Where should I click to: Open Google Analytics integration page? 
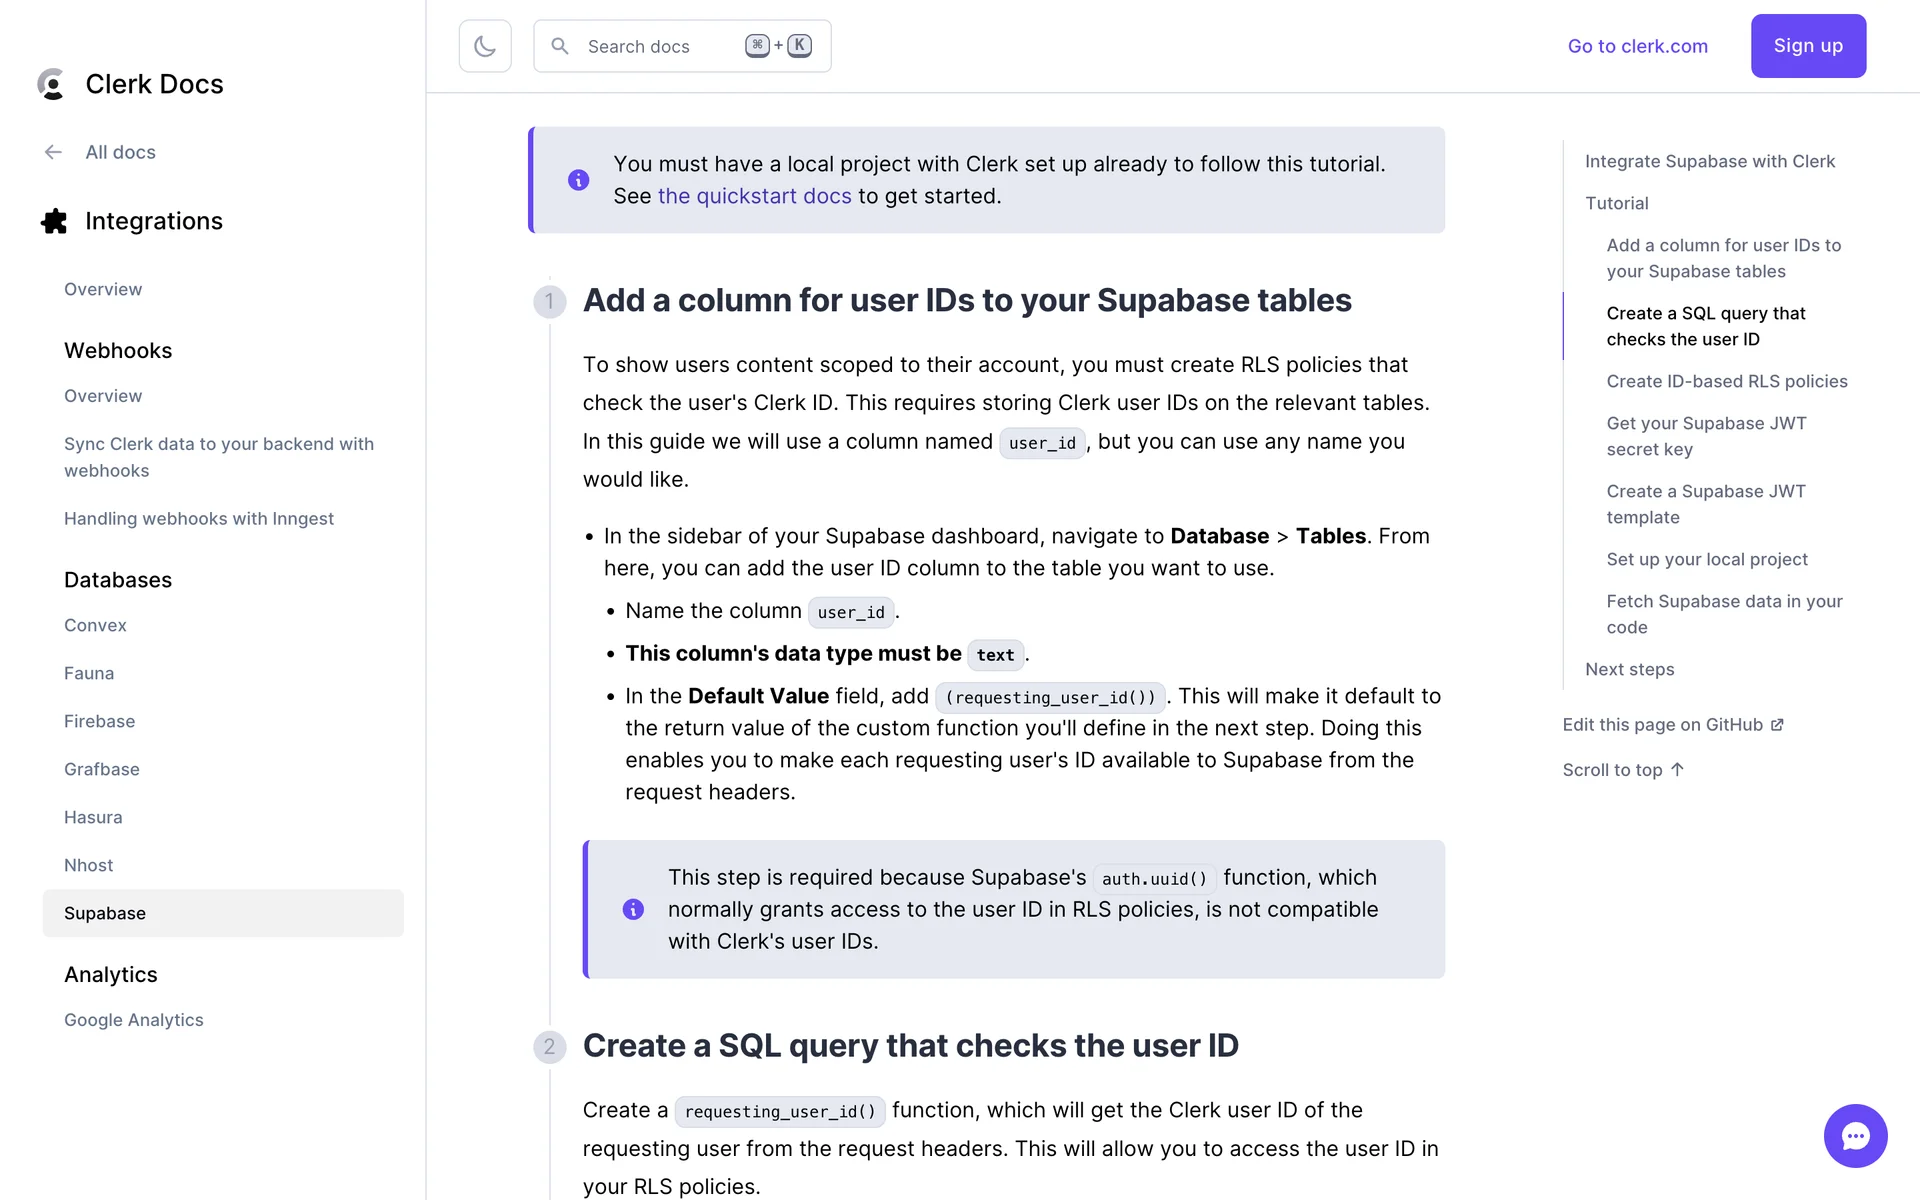(x=134, y=1020)
